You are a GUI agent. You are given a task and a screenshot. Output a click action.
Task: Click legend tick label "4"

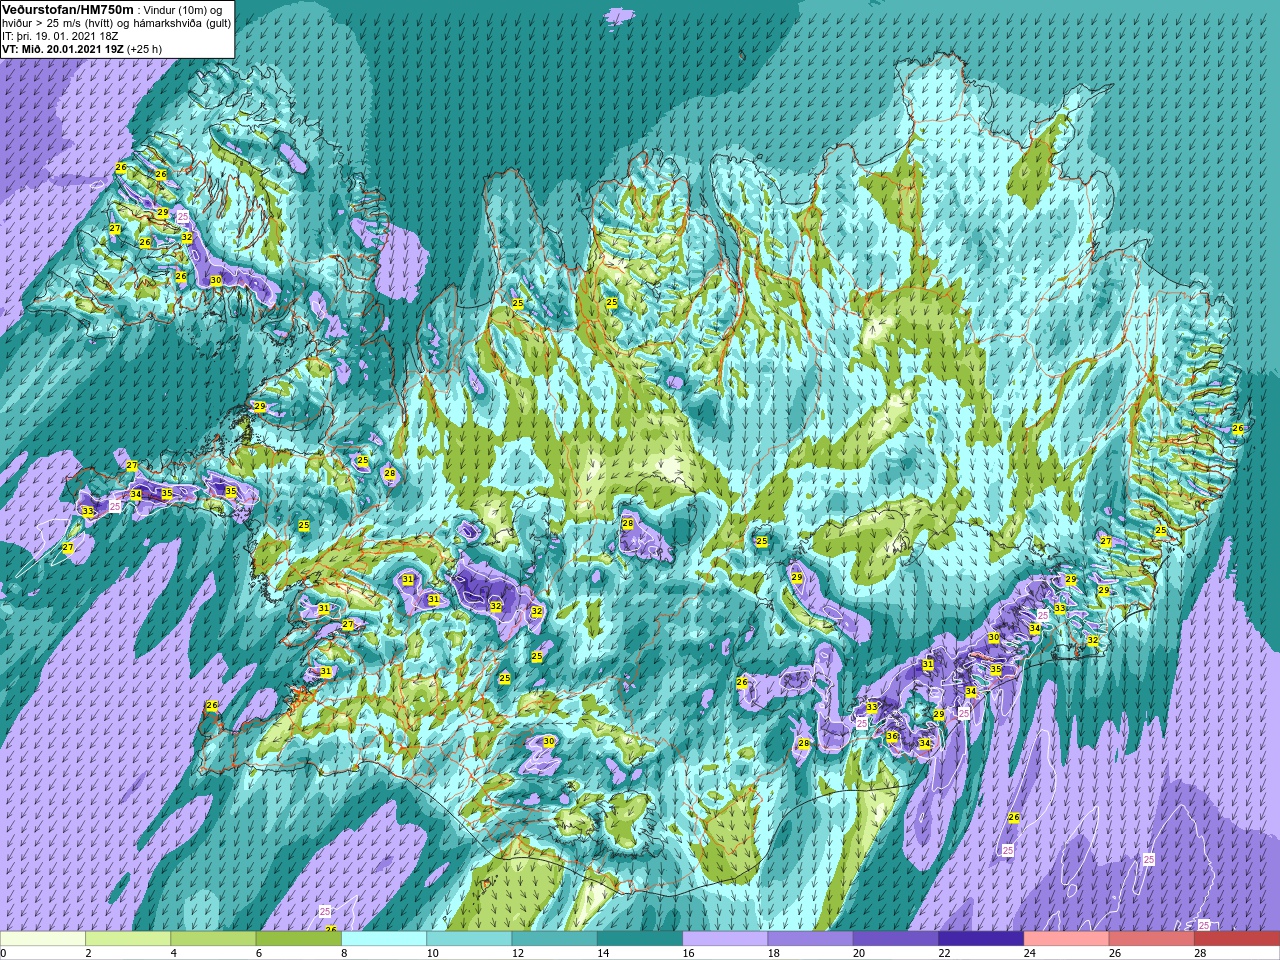(x=173, y=953)
